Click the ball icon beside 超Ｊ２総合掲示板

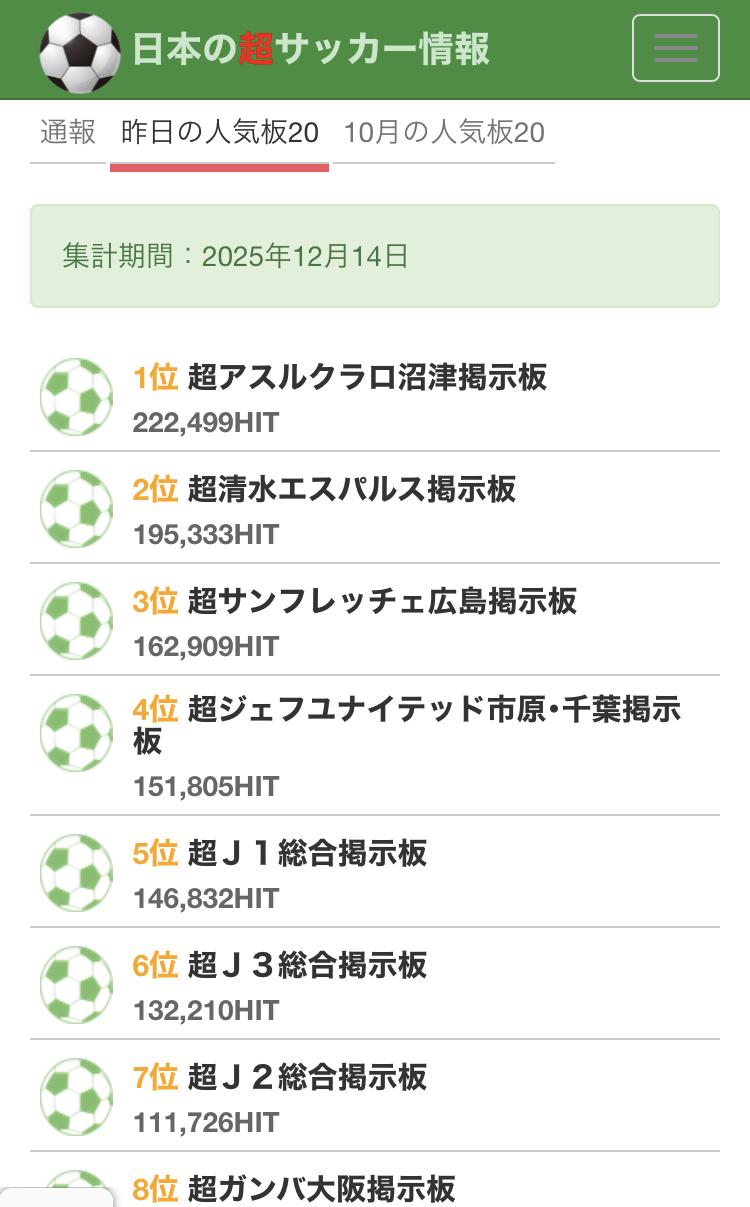pyautogui.click(x=76, y=1097)
